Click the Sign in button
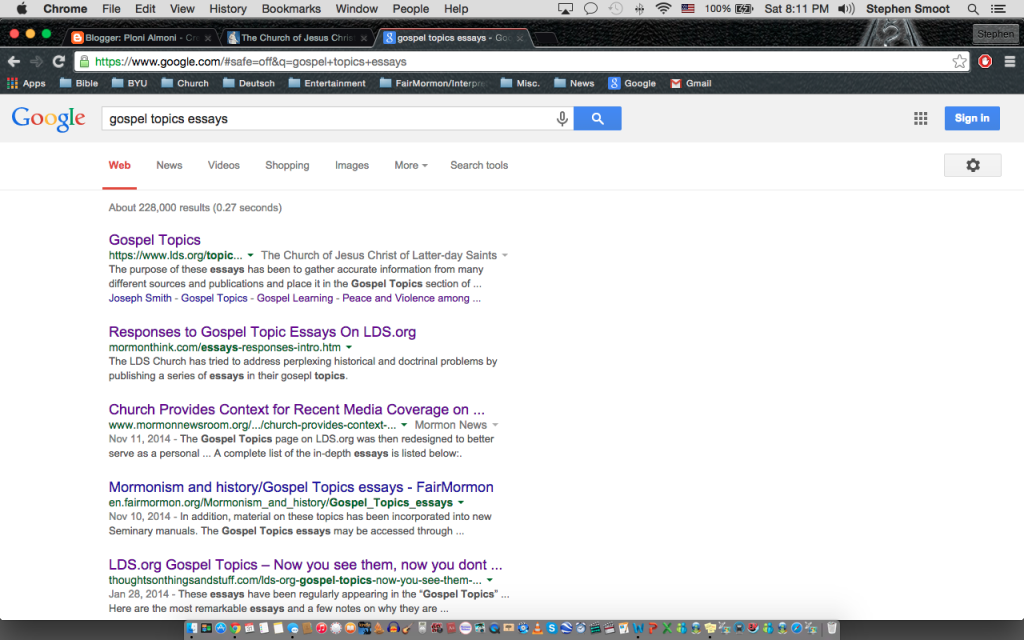This screenshot has width=1024, height=640. pyautogui.click(x=972, y=118)
